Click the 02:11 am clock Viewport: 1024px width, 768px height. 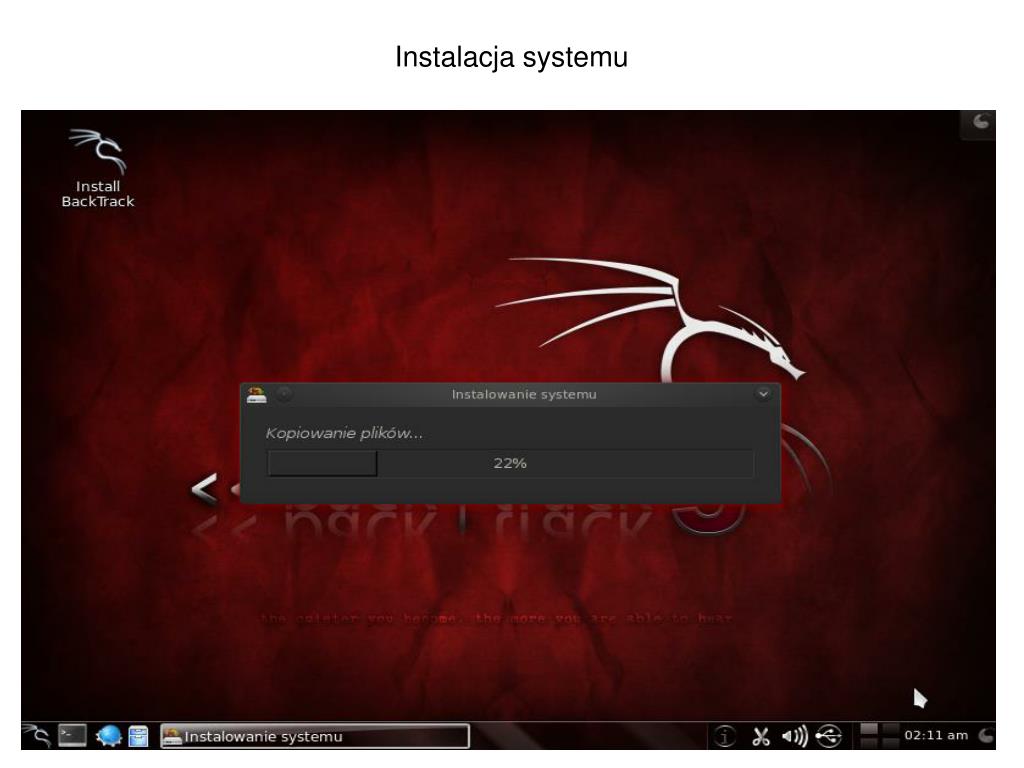pyautogui.click(x=936, y=735)
